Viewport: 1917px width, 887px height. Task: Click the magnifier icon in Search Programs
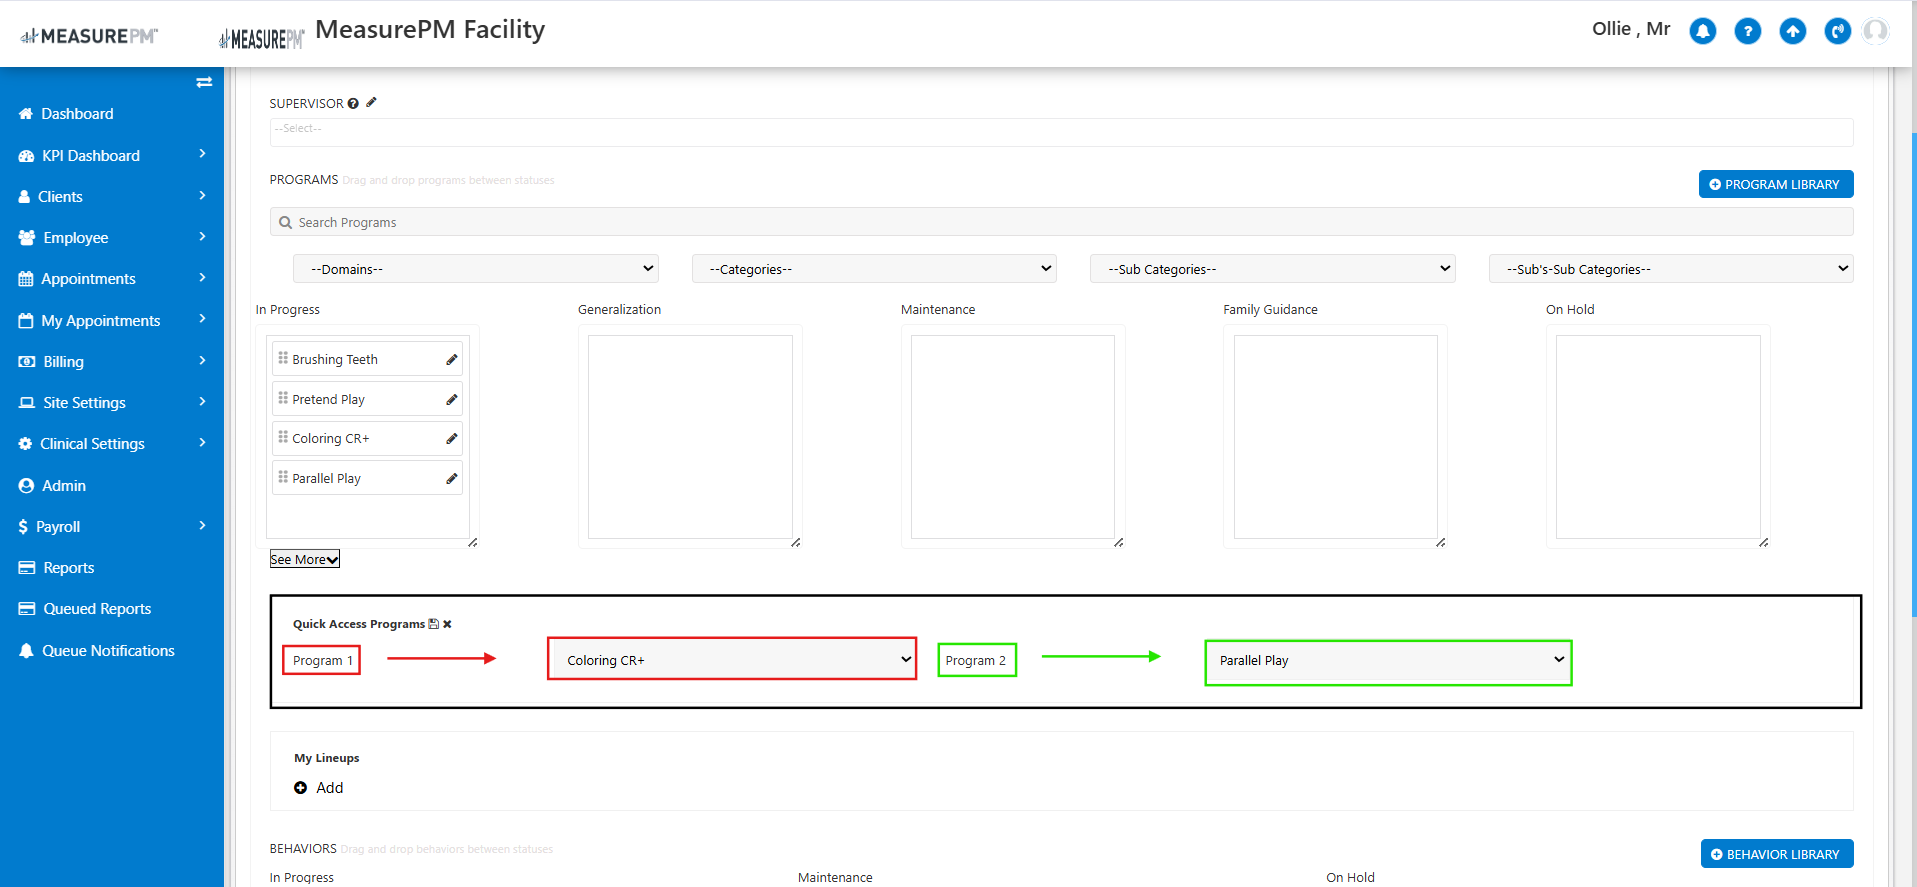(x=286, y=222)
